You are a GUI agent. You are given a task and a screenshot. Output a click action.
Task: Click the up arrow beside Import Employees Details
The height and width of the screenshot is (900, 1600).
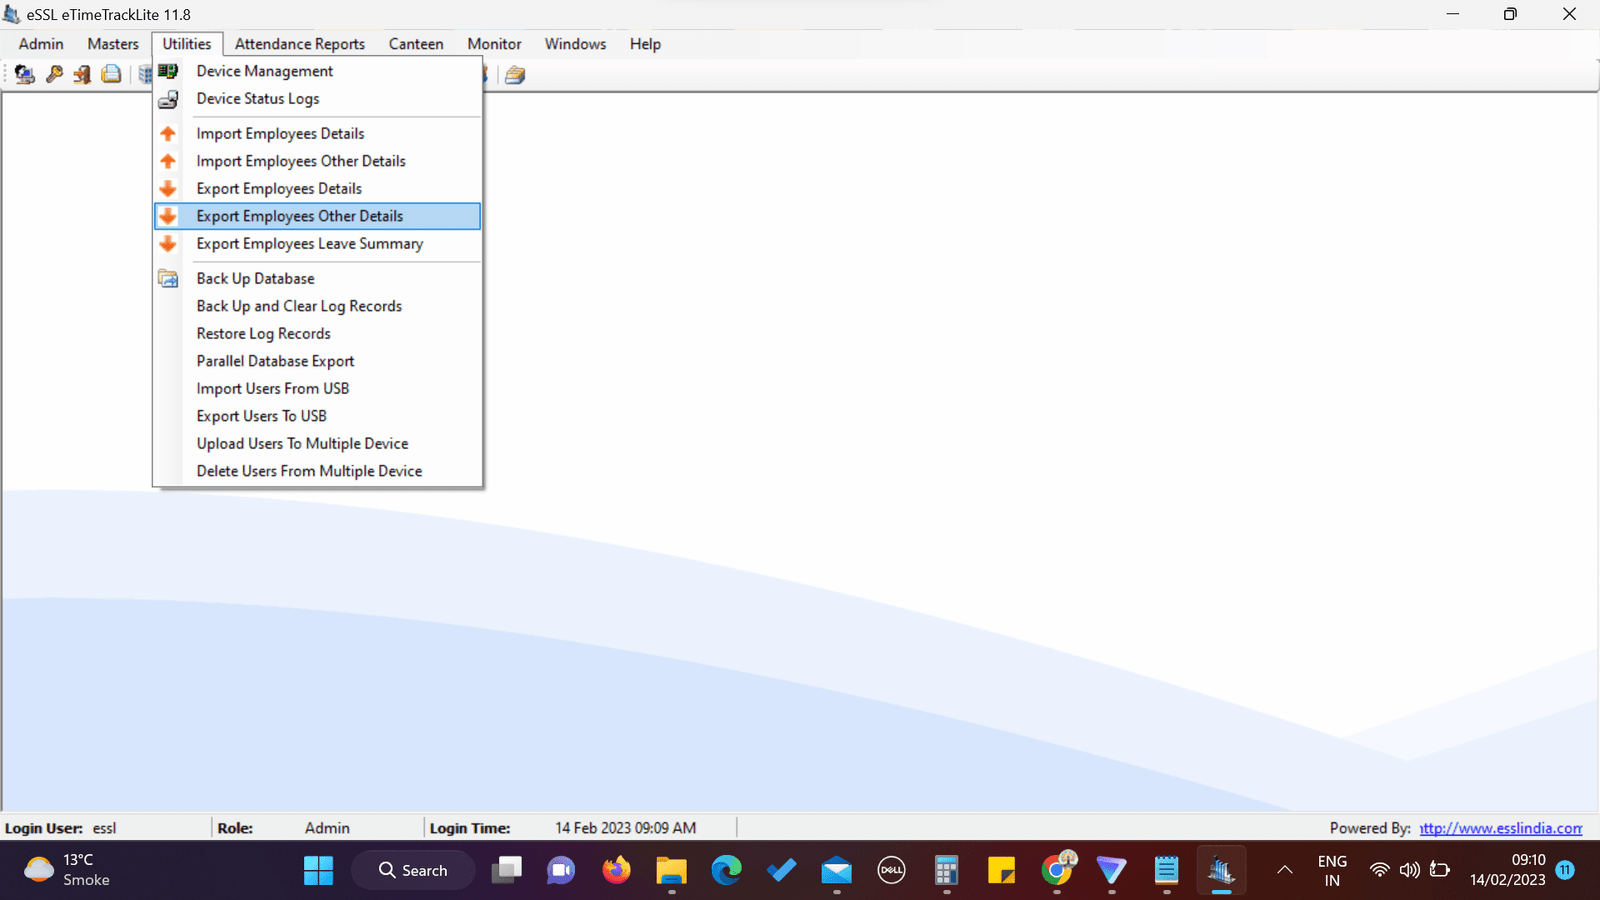[168, 134]
